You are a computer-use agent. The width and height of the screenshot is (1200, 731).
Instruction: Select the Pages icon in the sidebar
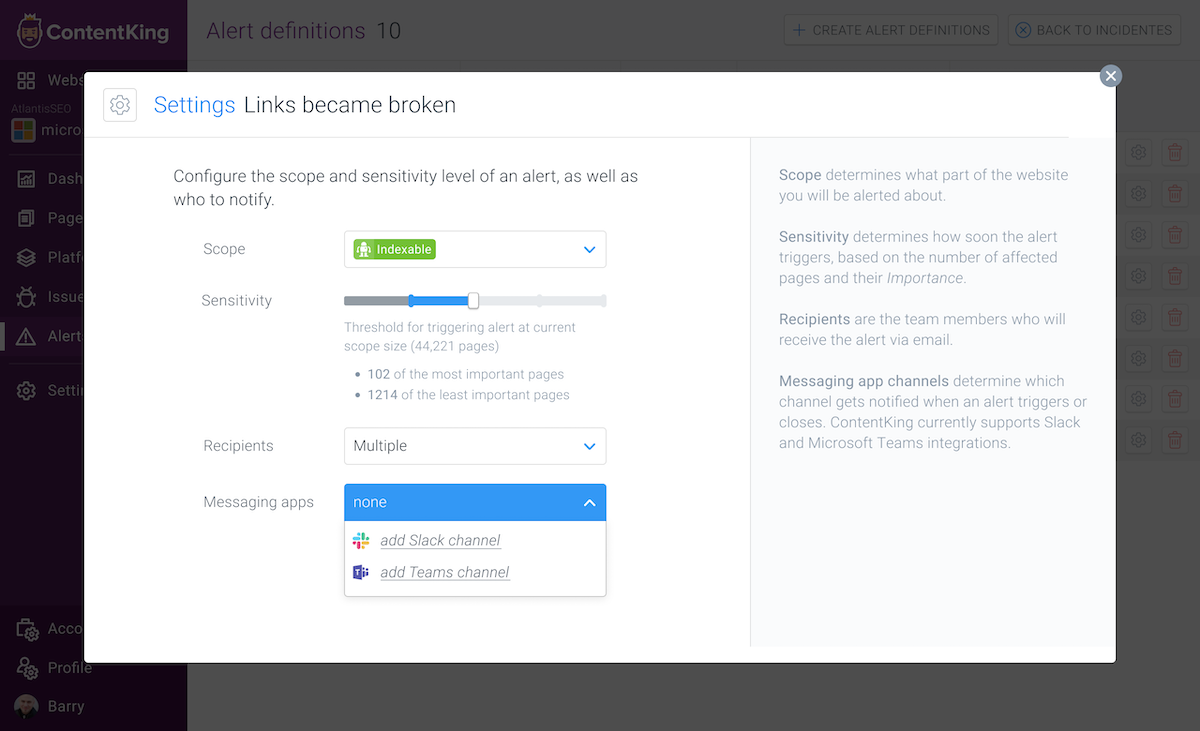[x=27, y=217]
